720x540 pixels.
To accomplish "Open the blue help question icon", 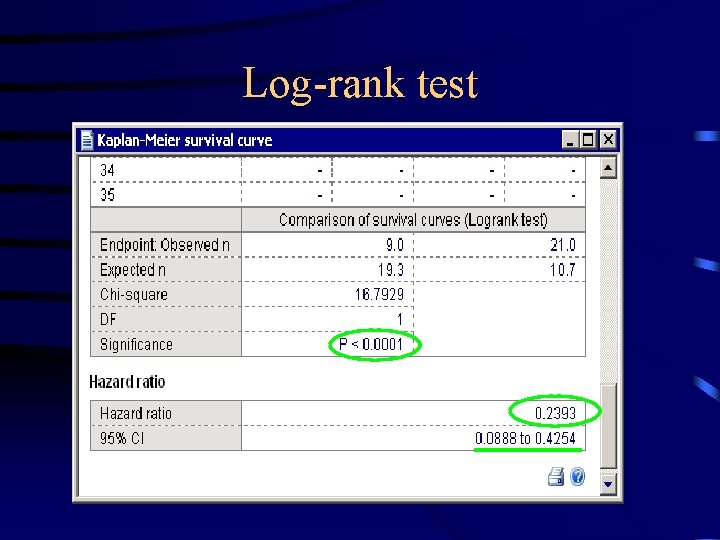I will point(578,477).
